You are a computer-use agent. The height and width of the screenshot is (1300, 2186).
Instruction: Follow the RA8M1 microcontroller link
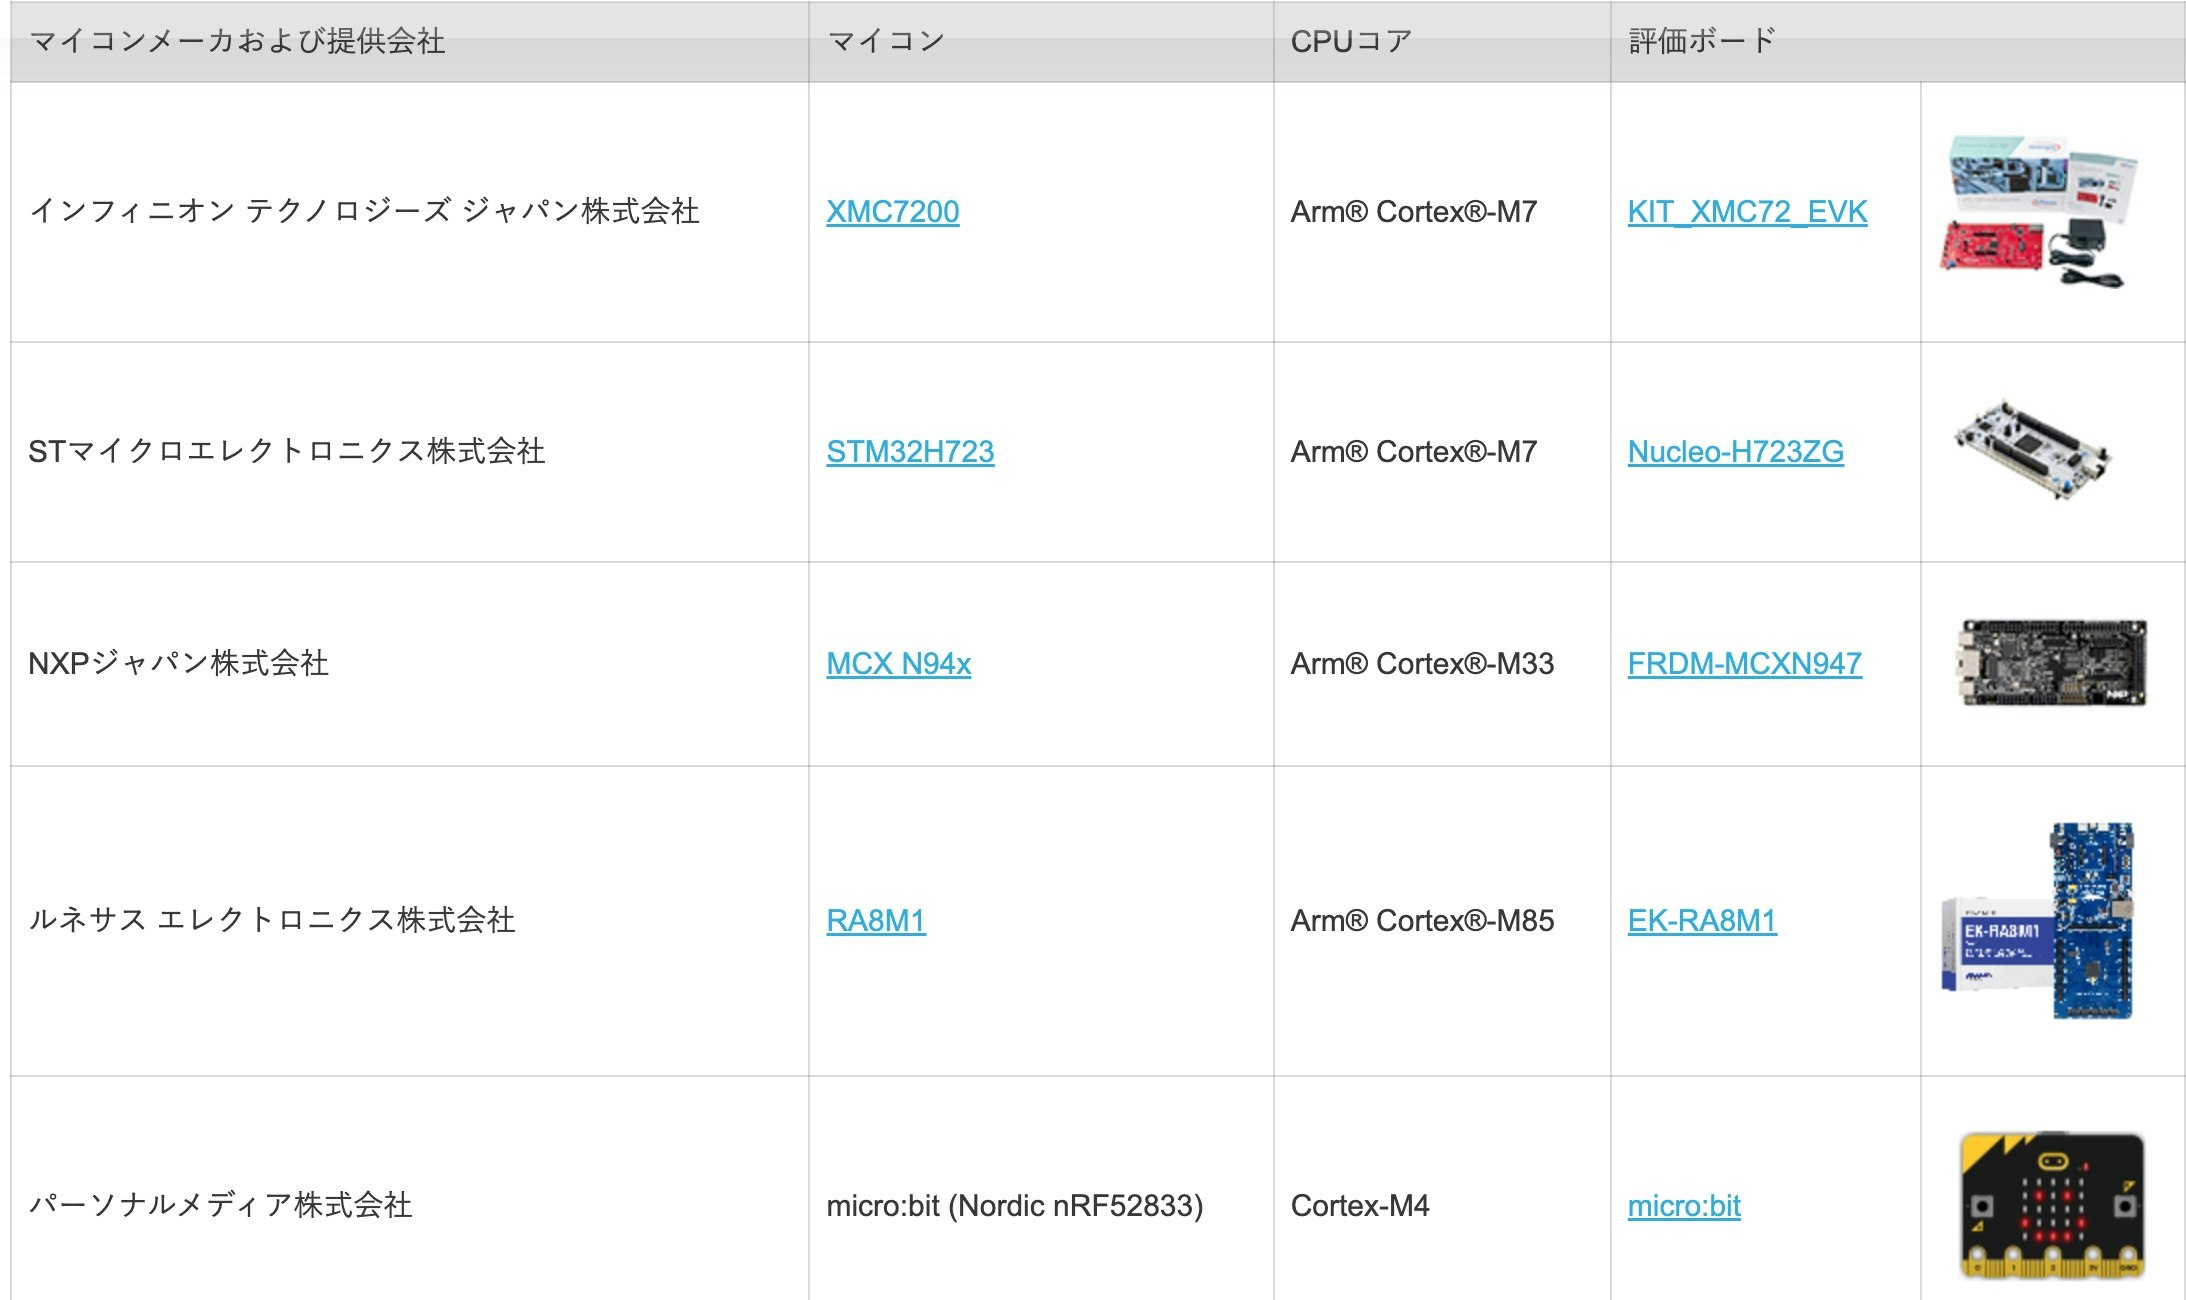click(875, 921)
